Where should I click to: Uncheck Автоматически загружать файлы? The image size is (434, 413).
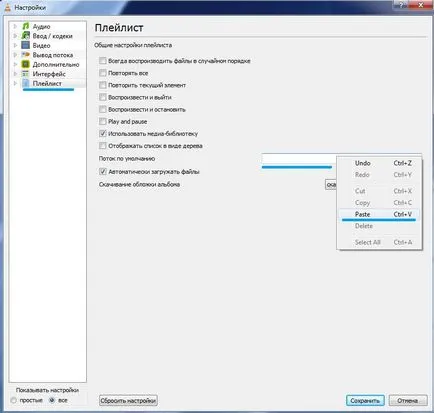103,172
